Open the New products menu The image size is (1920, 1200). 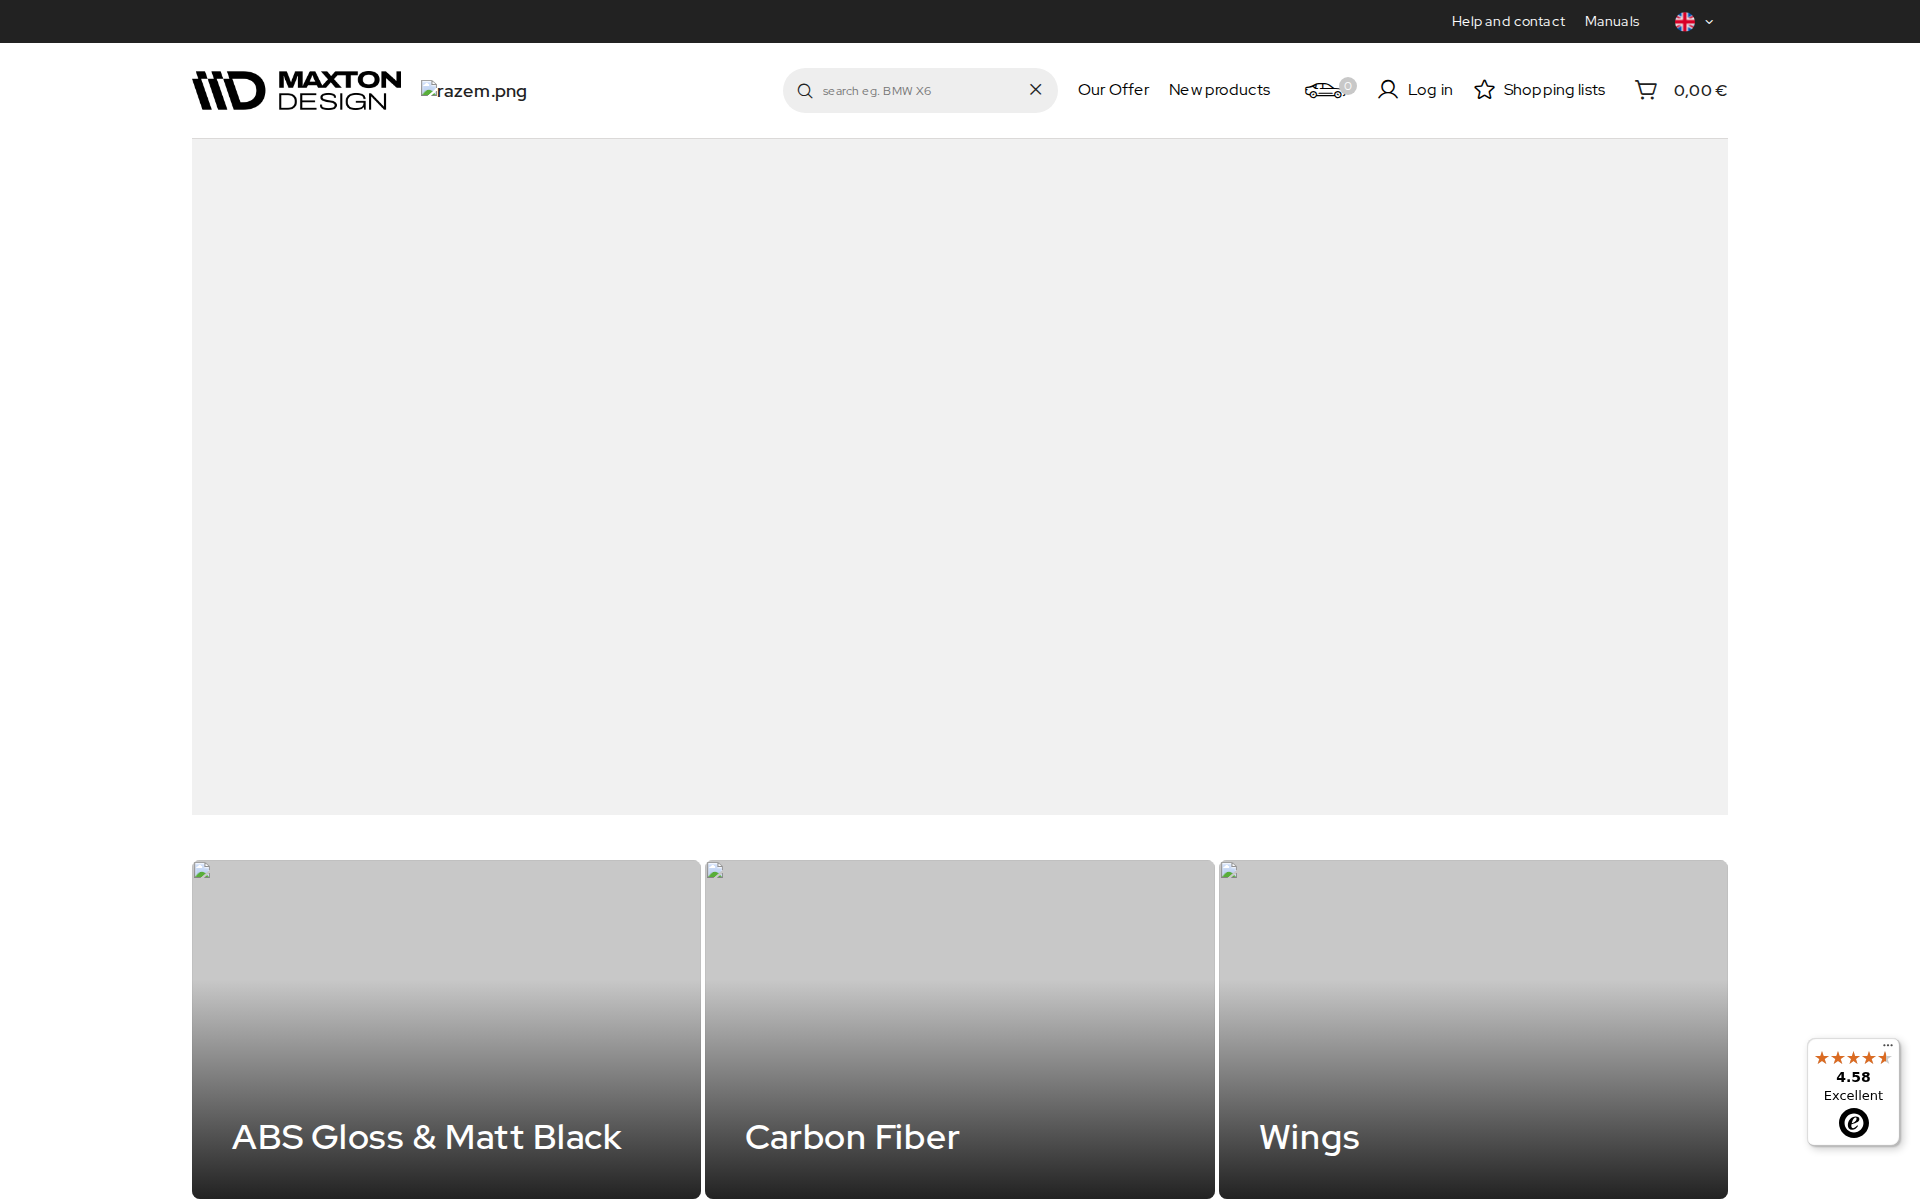click(1219, 90)
